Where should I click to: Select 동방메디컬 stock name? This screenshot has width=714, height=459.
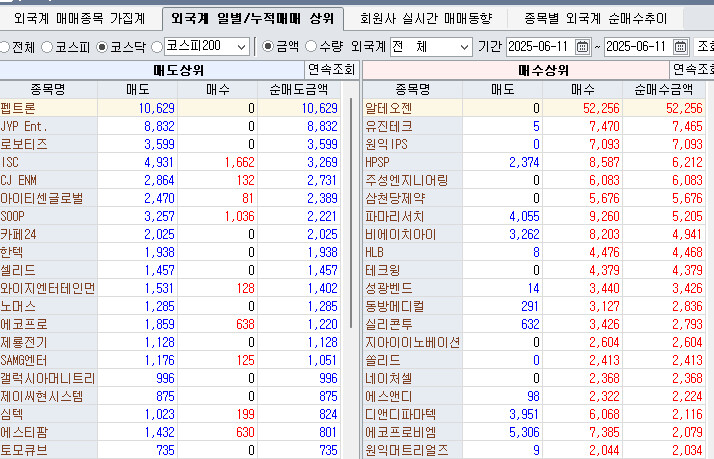pyautogui.click(x=395, y=306)
